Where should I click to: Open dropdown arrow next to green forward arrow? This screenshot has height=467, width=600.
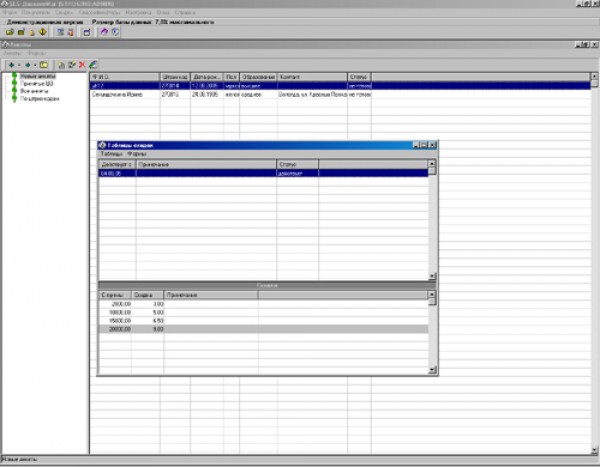pyautogui.click(x=35, y=65)
